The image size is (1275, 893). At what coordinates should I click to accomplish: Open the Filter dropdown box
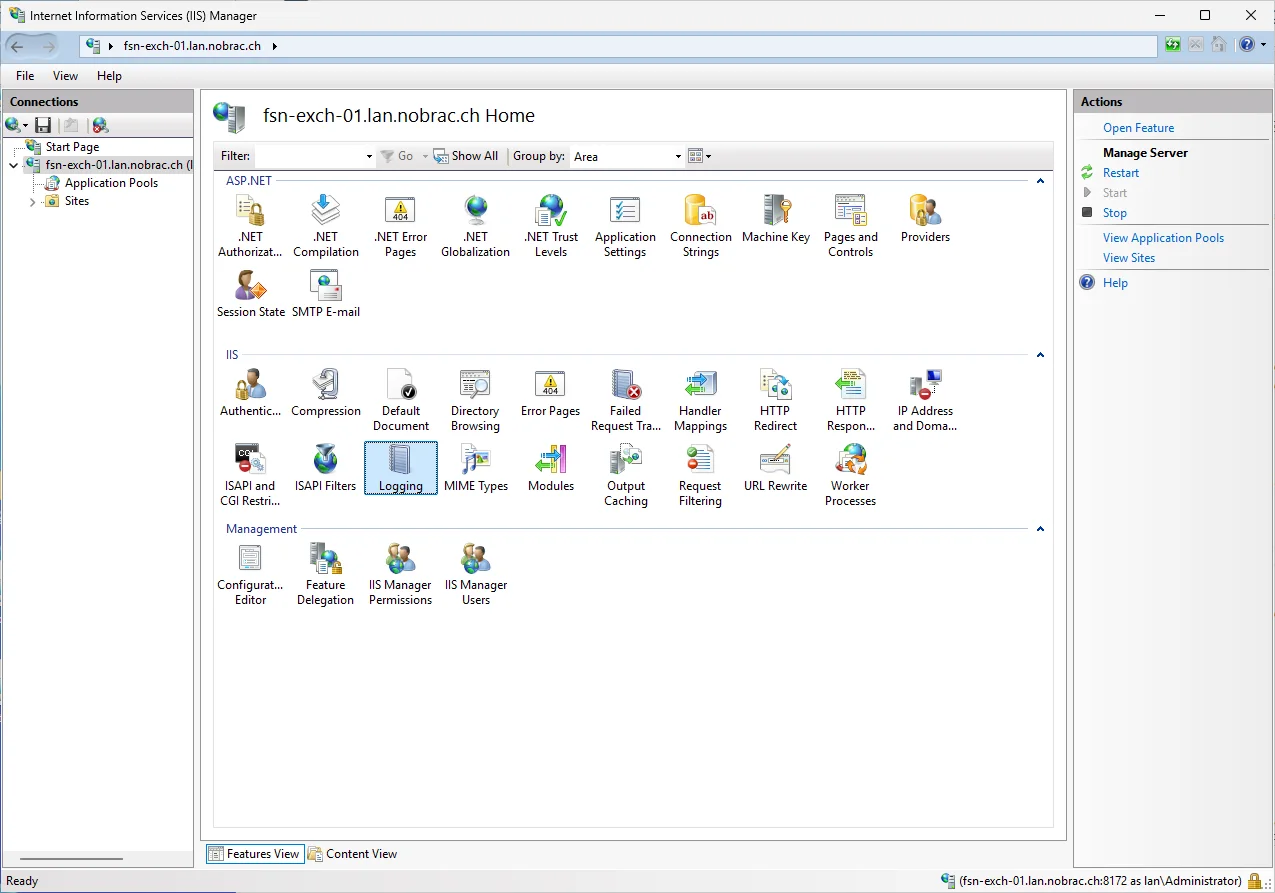315,156
